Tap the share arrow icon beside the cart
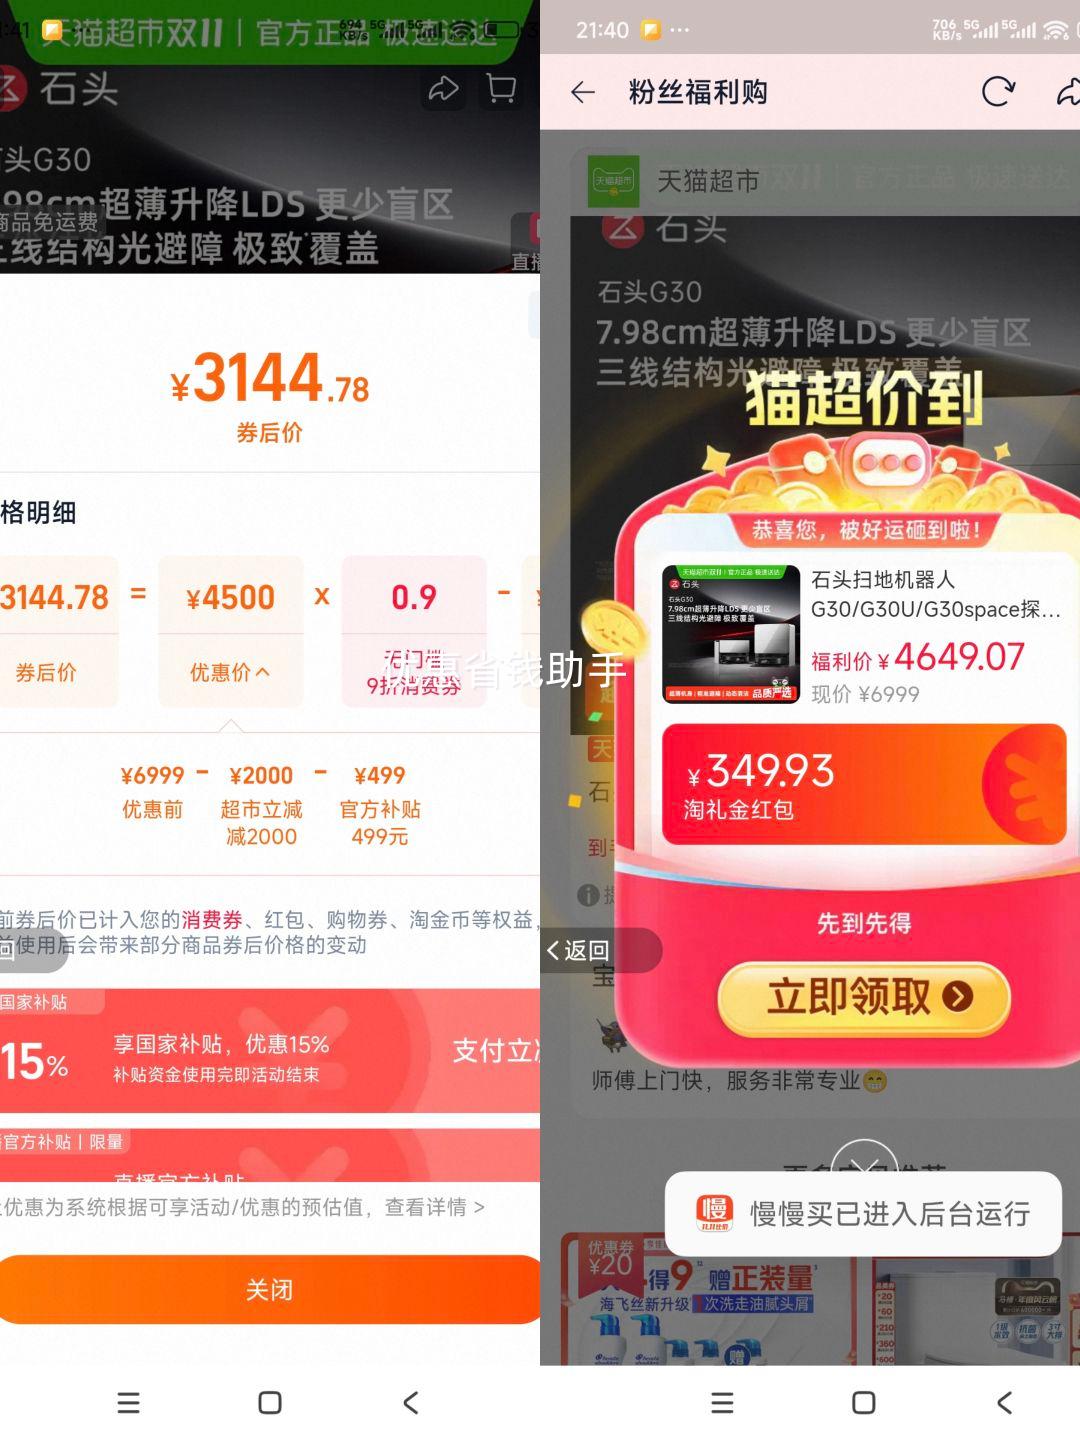 (x=443, y=90)
